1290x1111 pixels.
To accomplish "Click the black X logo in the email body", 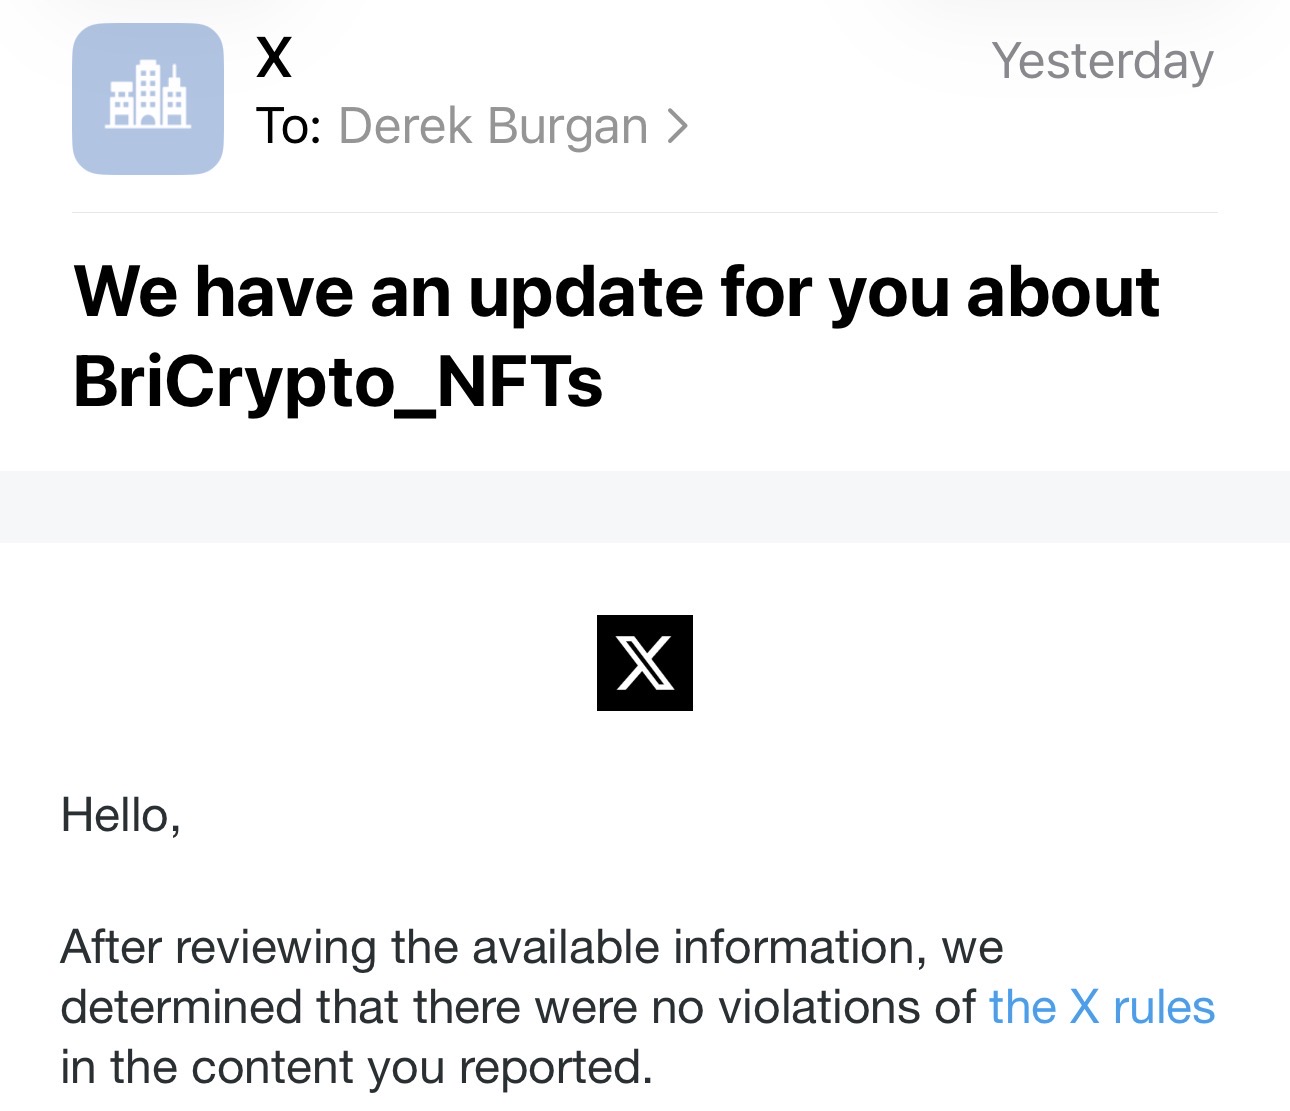I will click(x=645, y=663).
